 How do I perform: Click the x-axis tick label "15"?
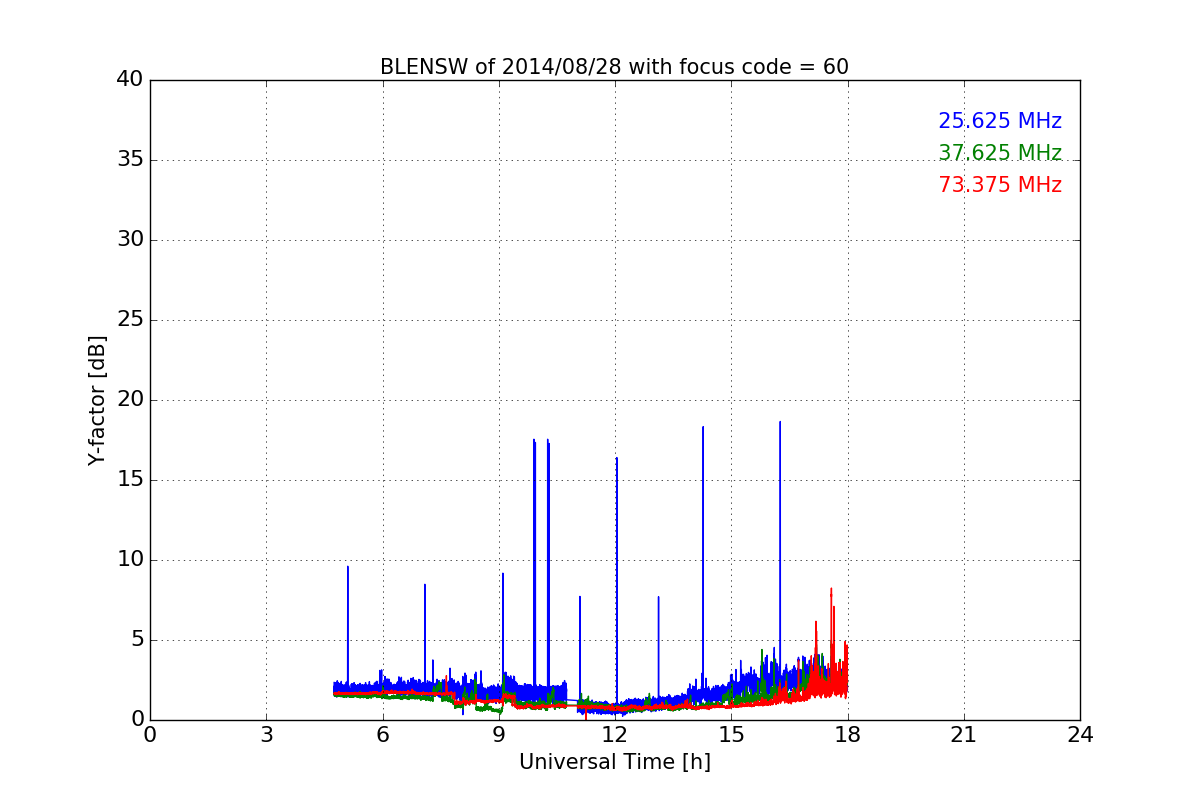[731, 733]
